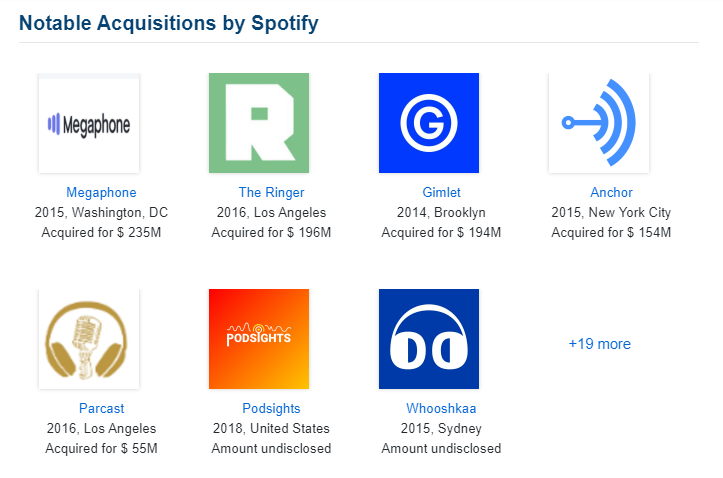The width and height of the screenshot is (723, 478).
Task: Select the Gimlet blue G logo
Action: pos(429,123)
